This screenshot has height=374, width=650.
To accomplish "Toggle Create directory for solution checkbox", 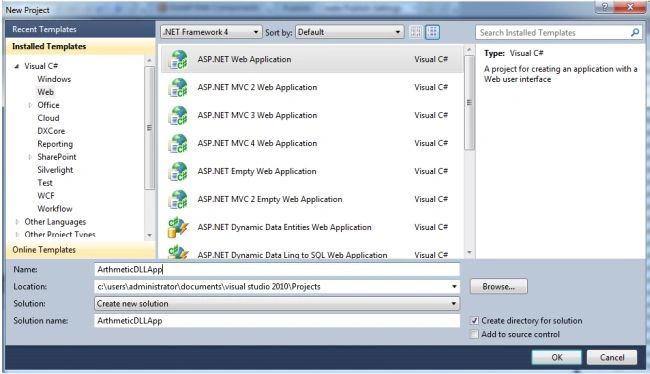I will 475,321.
